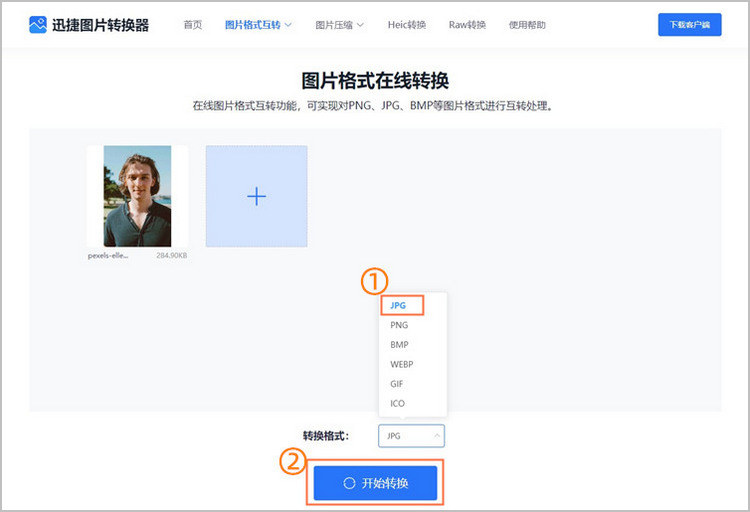Click the 开始转换 button

coord(375,483)
